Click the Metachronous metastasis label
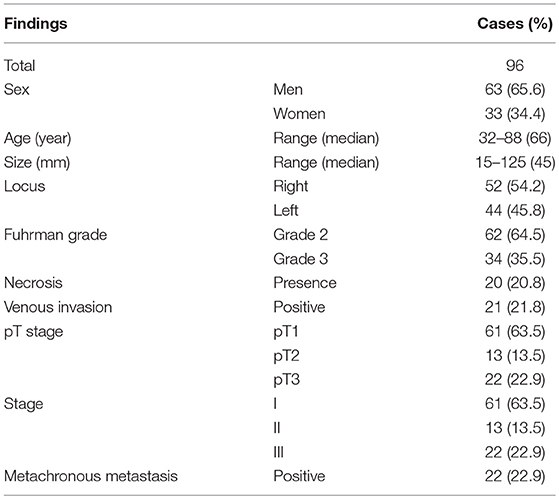The width and height of the screenshot is (559, 499). pyautogui.click(x=91, y=476)
